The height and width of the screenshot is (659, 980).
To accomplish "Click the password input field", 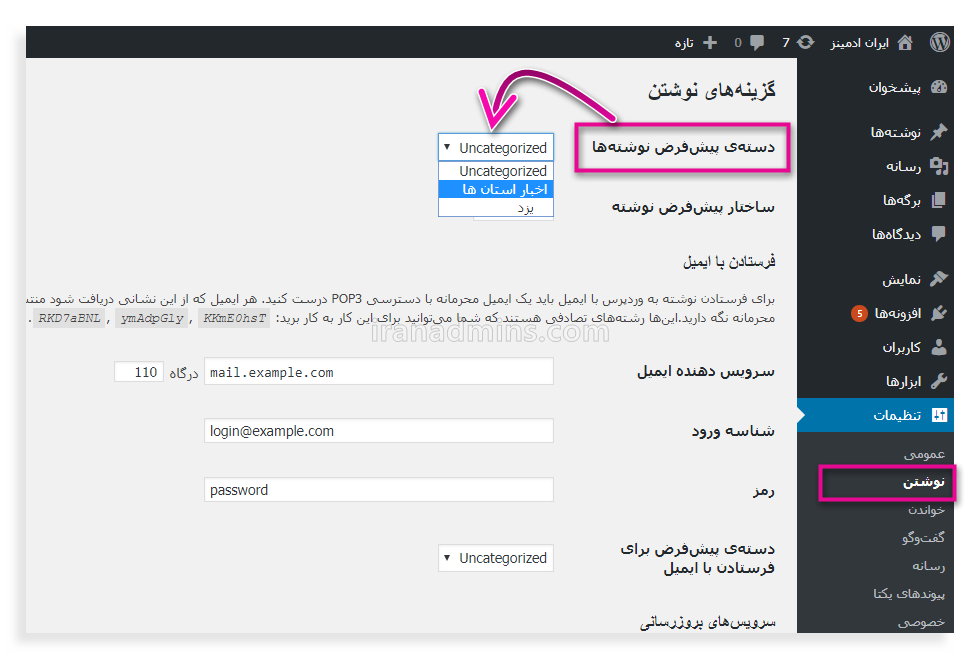I will 379,490.
